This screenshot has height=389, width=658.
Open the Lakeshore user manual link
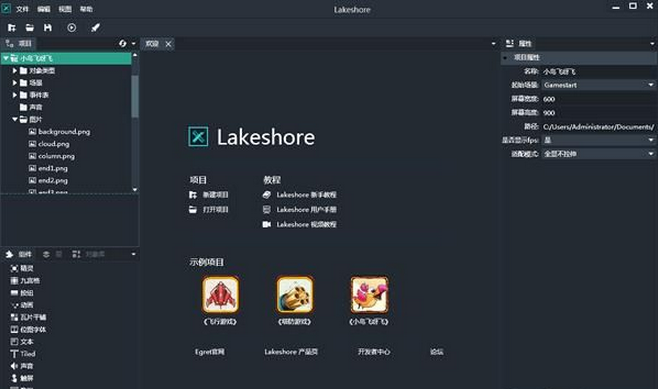point(306,209)
